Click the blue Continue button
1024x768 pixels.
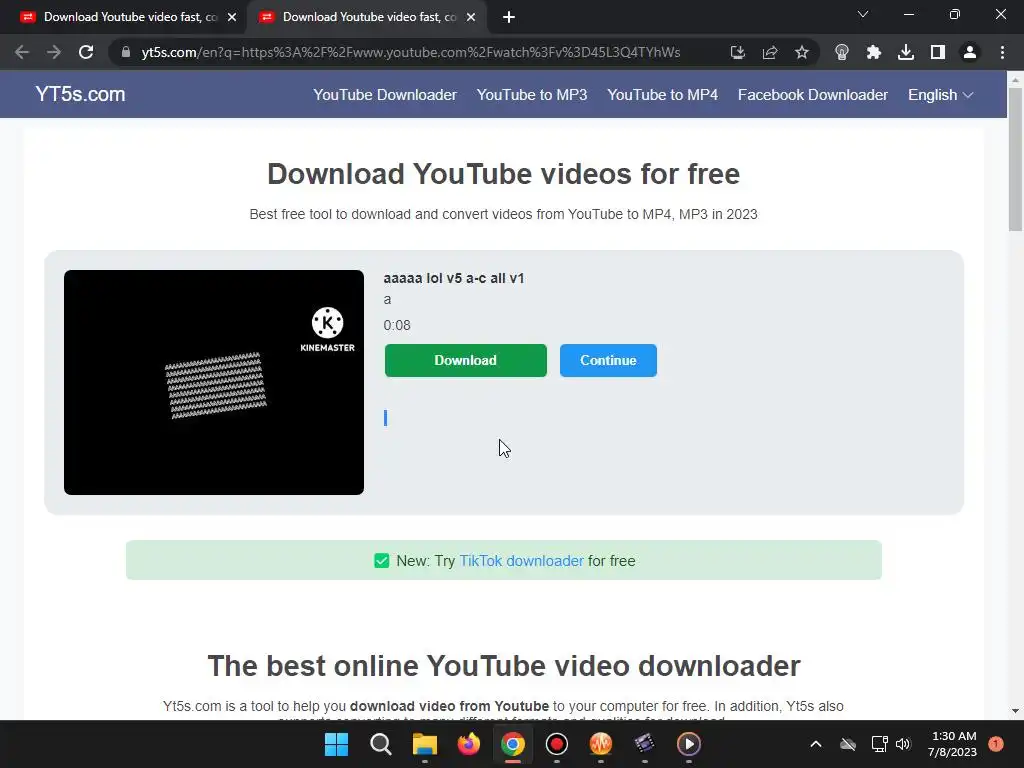point(608,360)
